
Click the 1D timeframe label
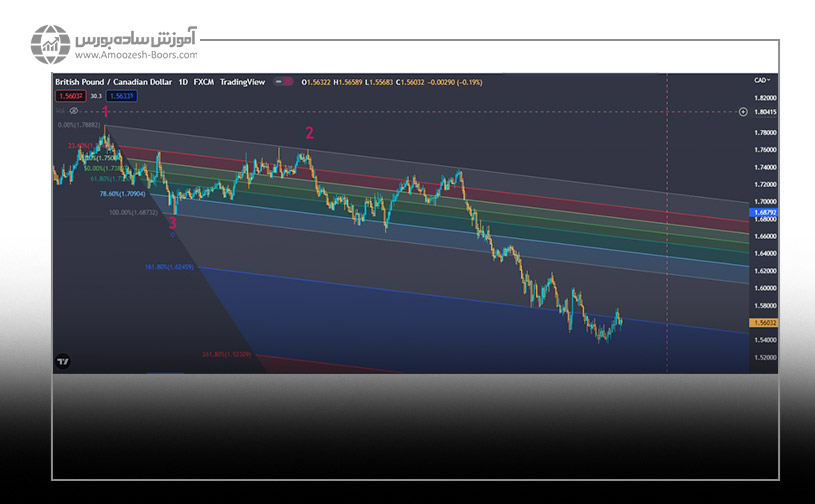pyautogui.click(x=182, y=81)
